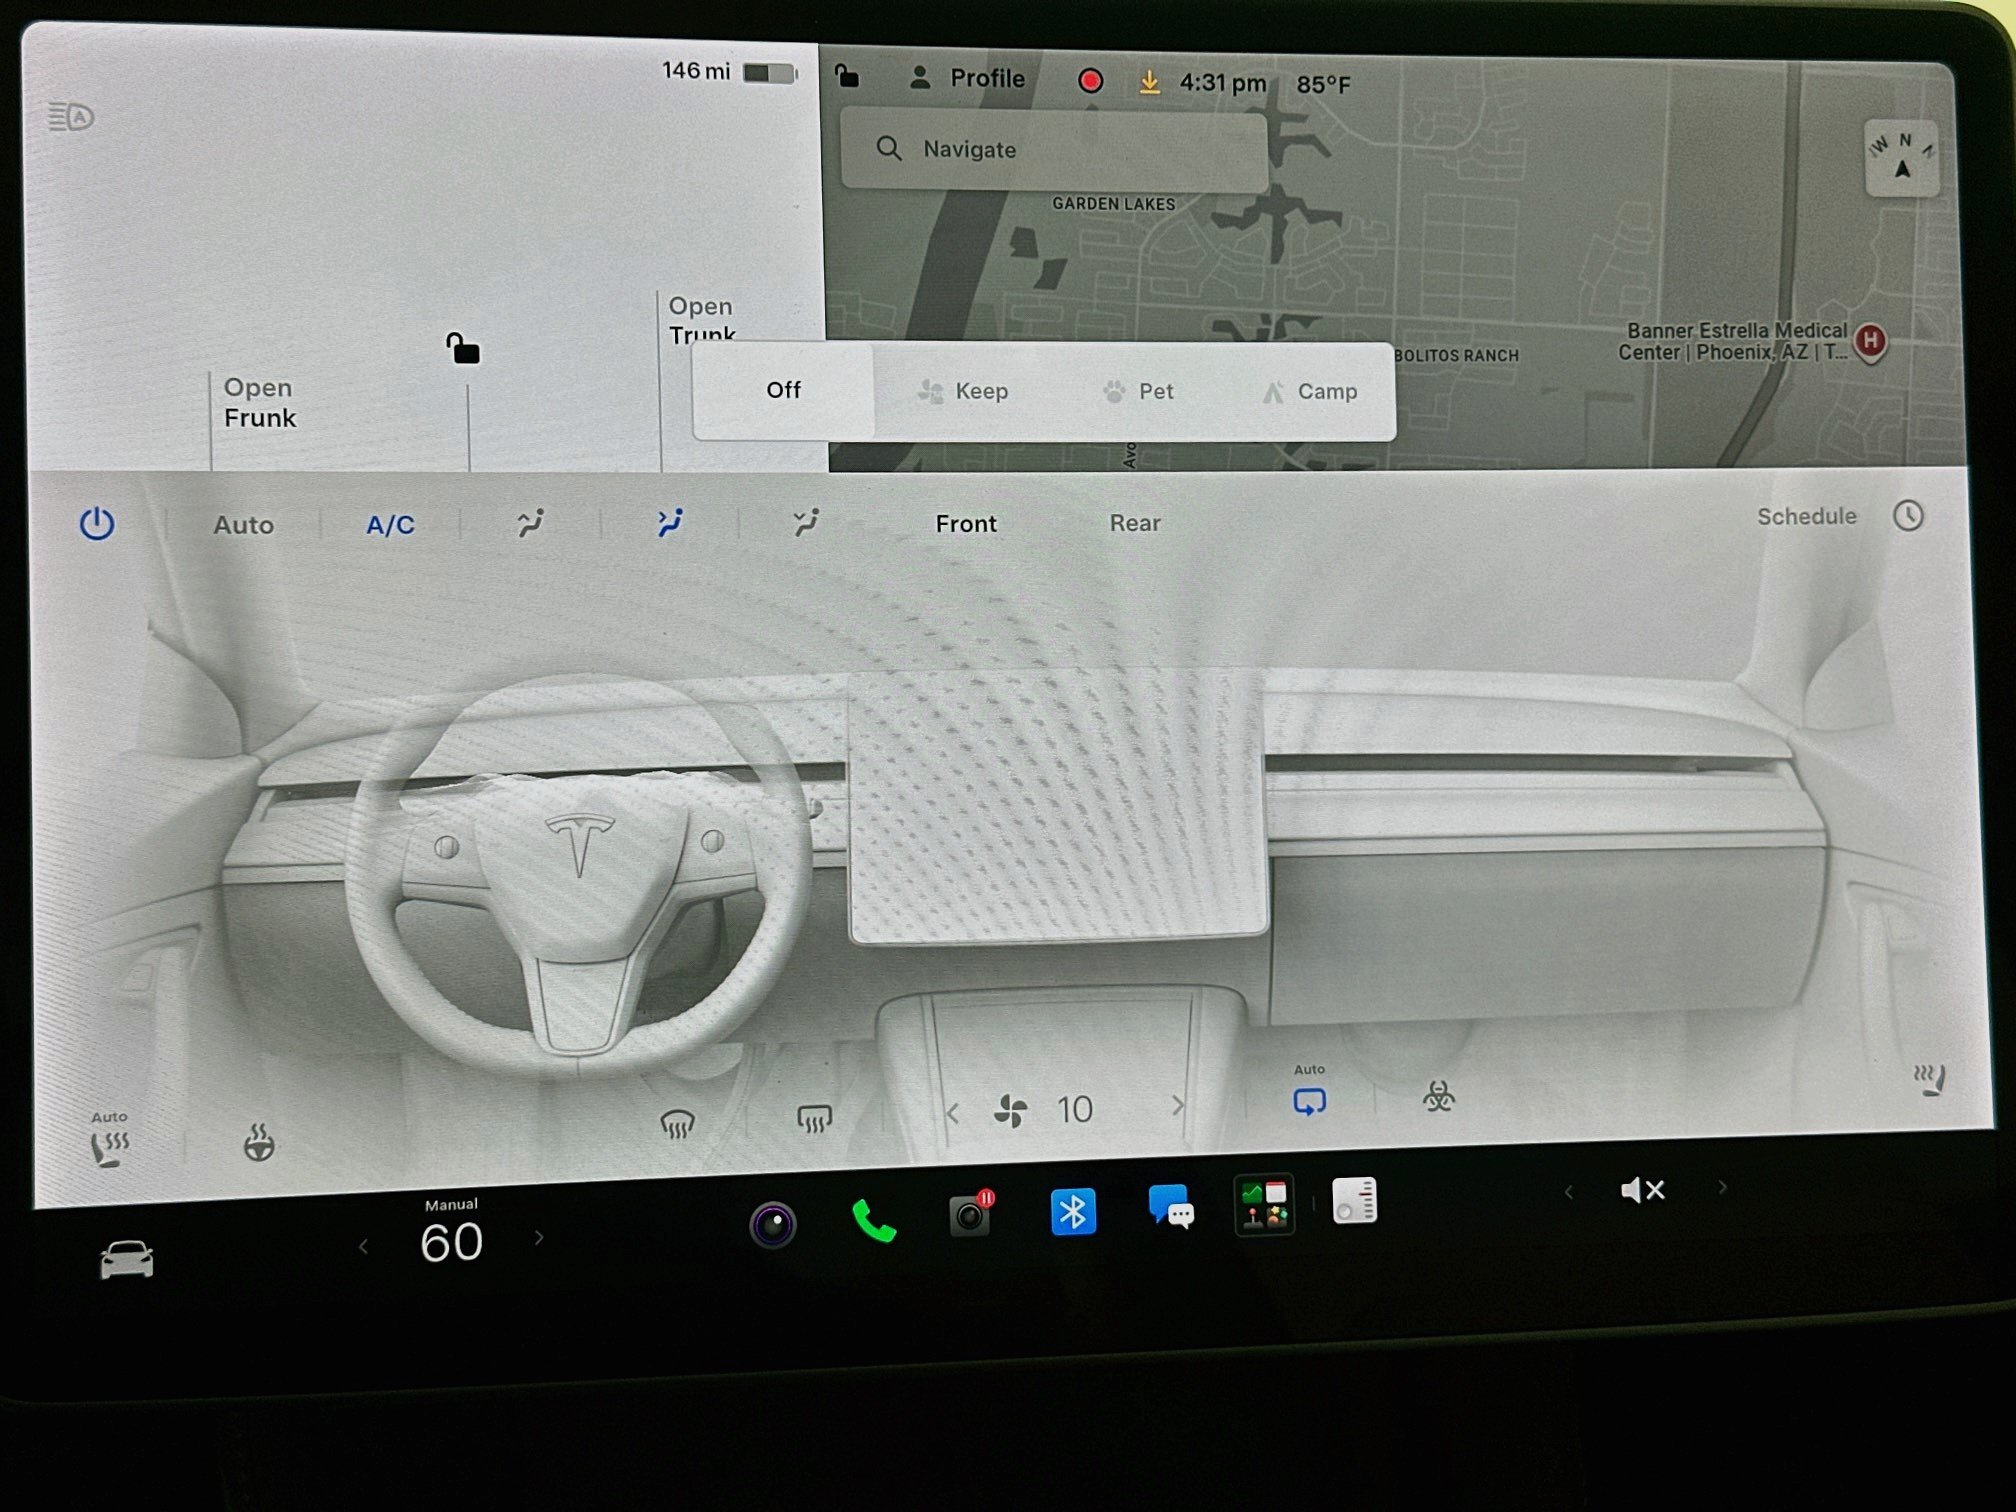Viewport: 2016px width, 1512px height.
Task: Toggle the auto high beam headlight icon
Action: pos(71,117)
